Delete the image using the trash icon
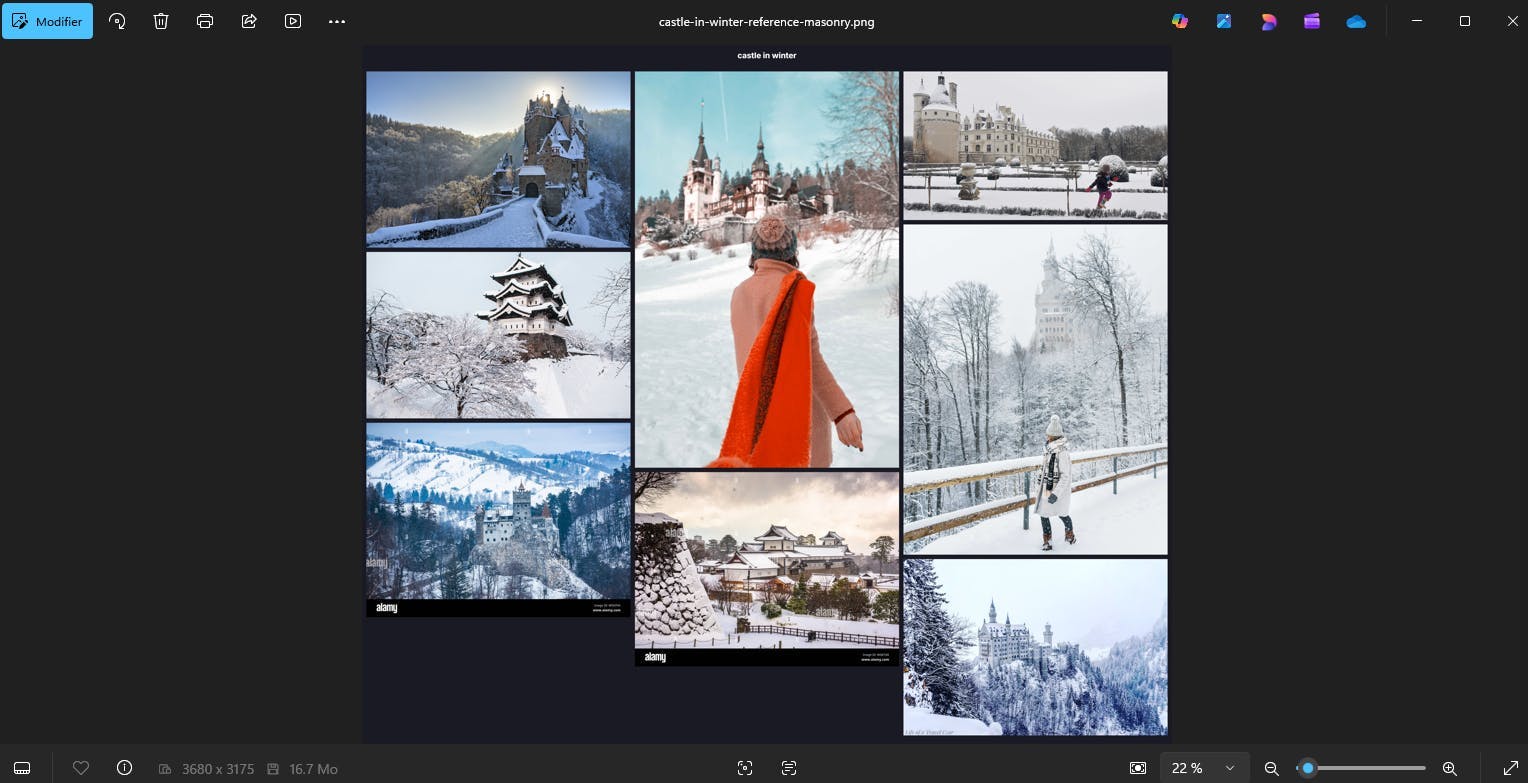The height and width of the screenshot is (783, 1528). (161, 21)
